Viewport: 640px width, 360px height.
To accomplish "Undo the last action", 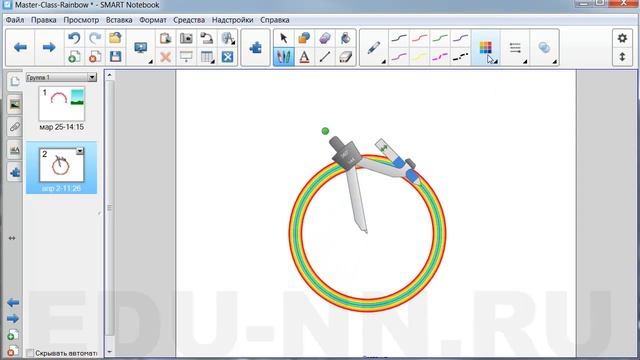I will [x=74, y=38].
